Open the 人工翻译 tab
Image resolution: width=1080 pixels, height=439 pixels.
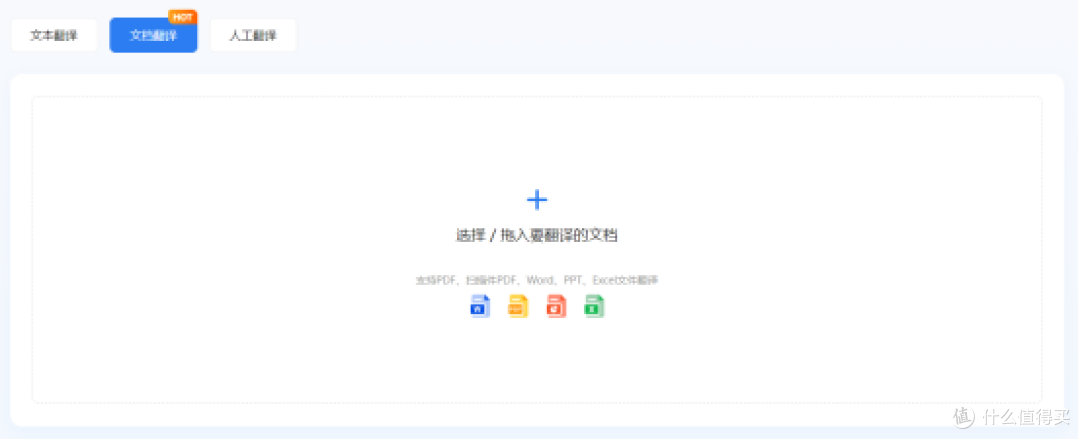point(253,35)
